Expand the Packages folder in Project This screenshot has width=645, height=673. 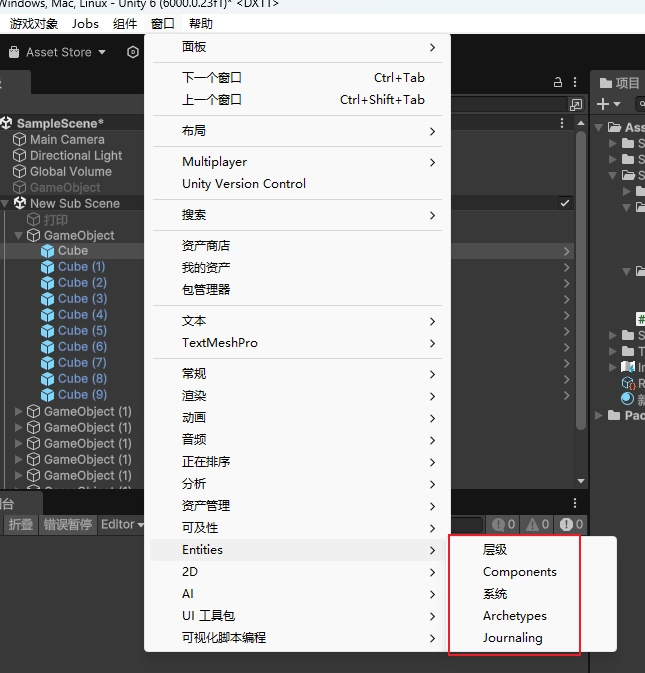(599, 415)
